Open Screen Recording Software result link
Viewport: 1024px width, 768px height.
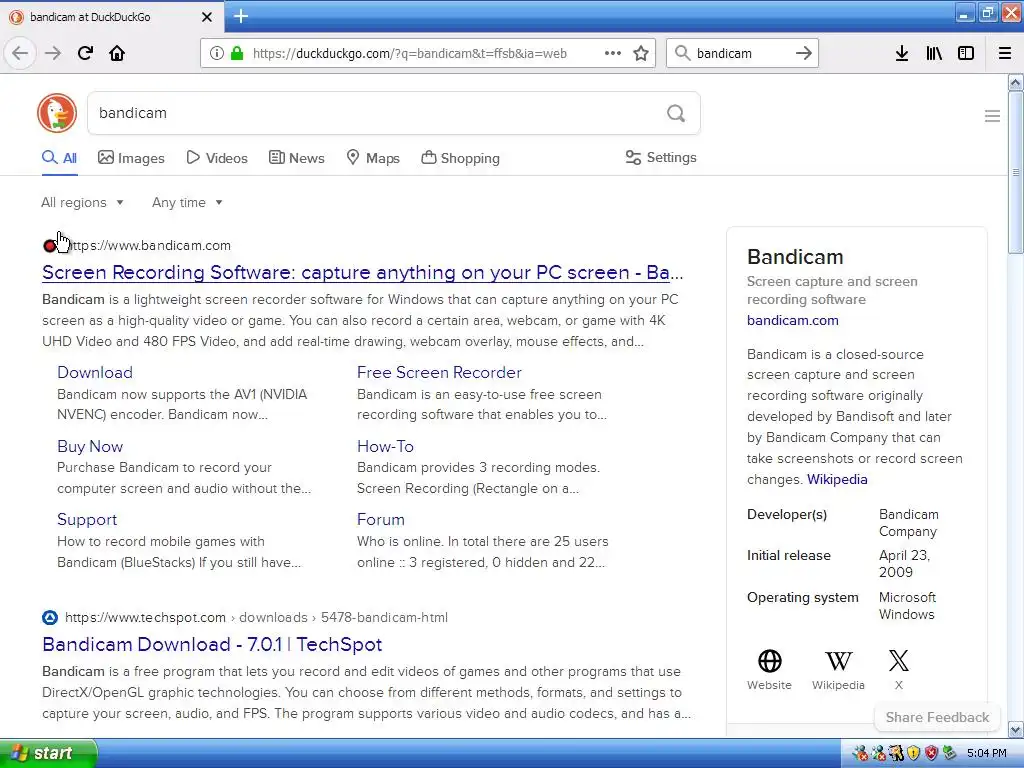click(362, 272)
